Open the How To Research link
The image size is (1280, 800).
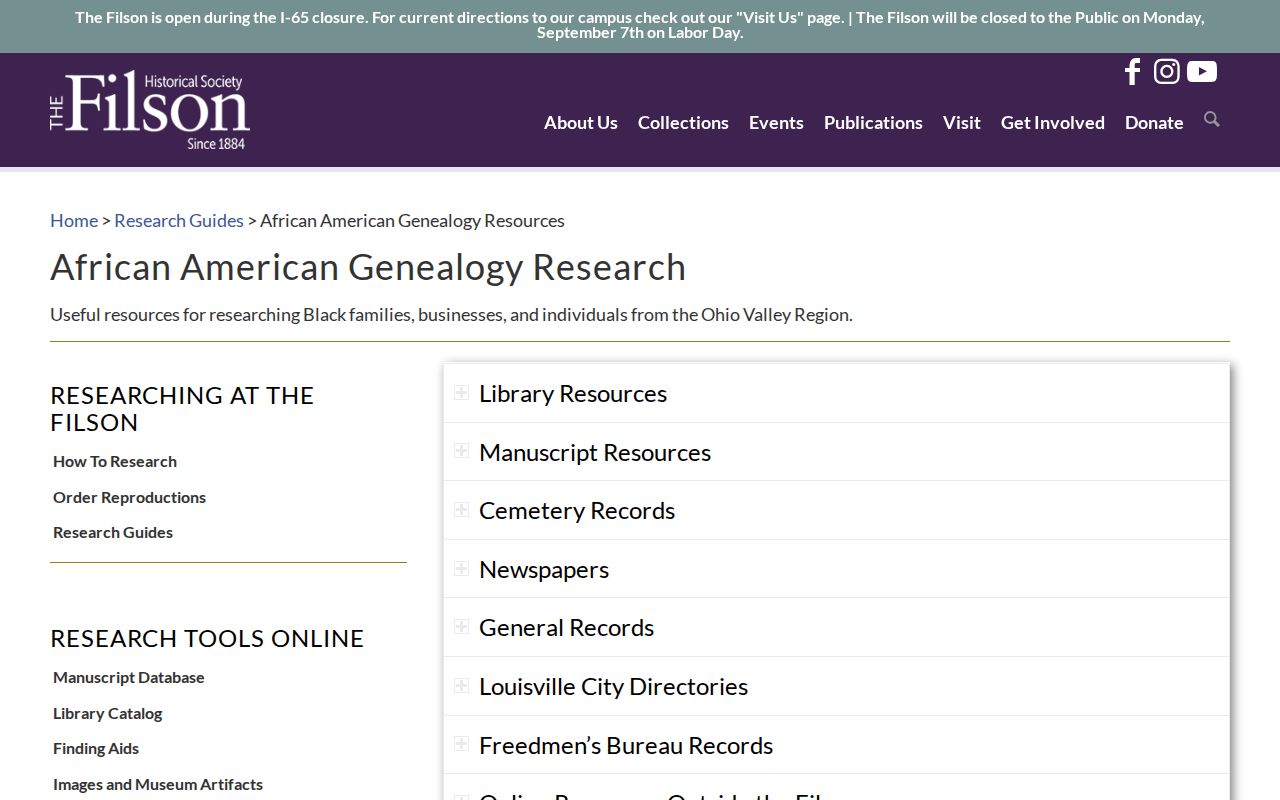click(x=115, y=461)
